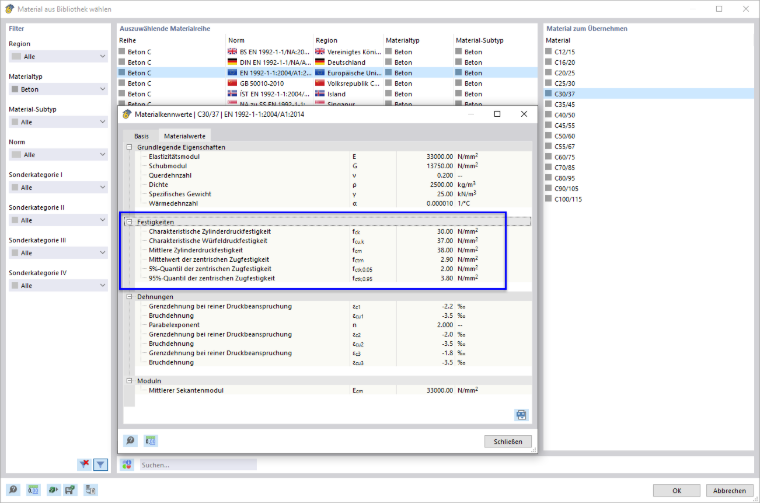Click the Suchen search field
Screen dimensions: 760x503
[198, 465]
